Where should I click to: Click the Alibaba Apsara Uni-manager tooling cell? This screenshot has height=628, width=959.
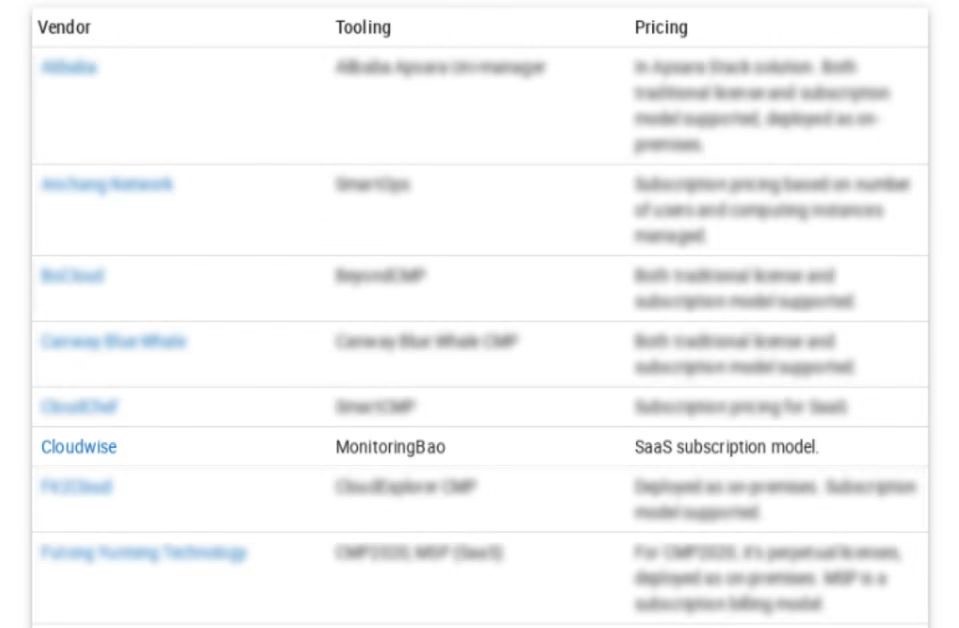tap(440, 67)
